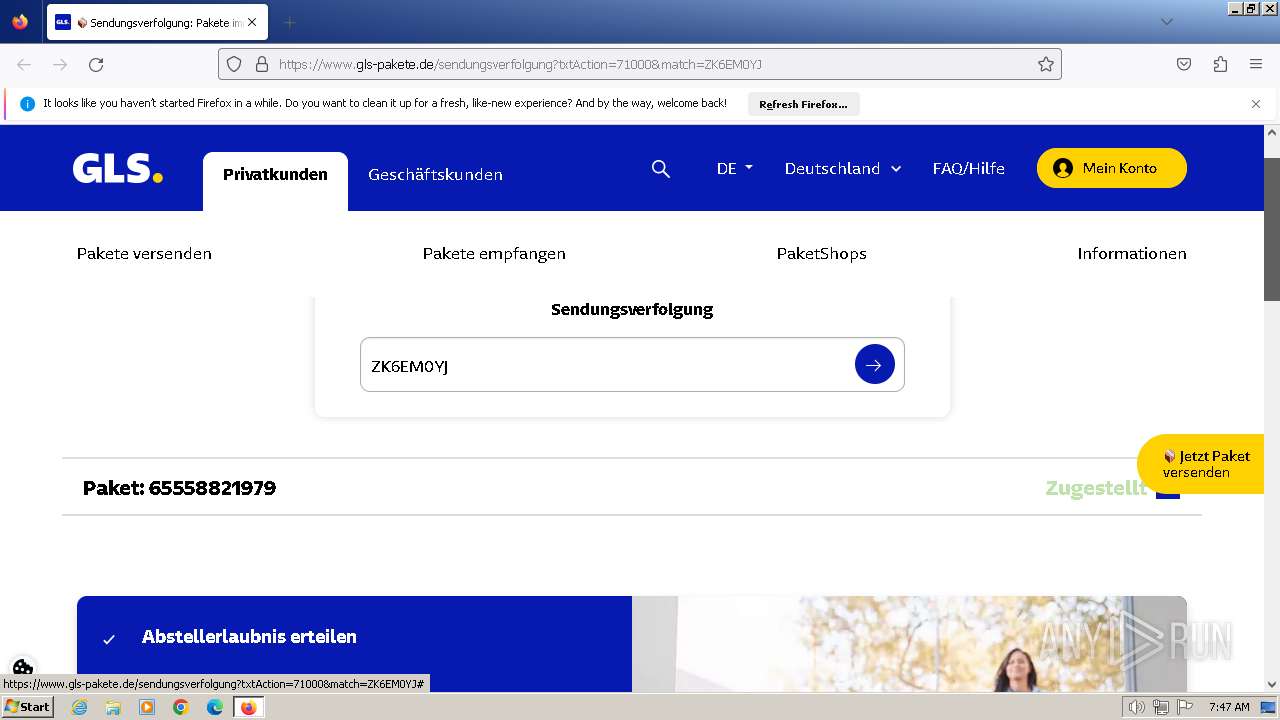Reload the page in Firefox
The height and width of the screenshot is (720, 1280).
(96, 64)
